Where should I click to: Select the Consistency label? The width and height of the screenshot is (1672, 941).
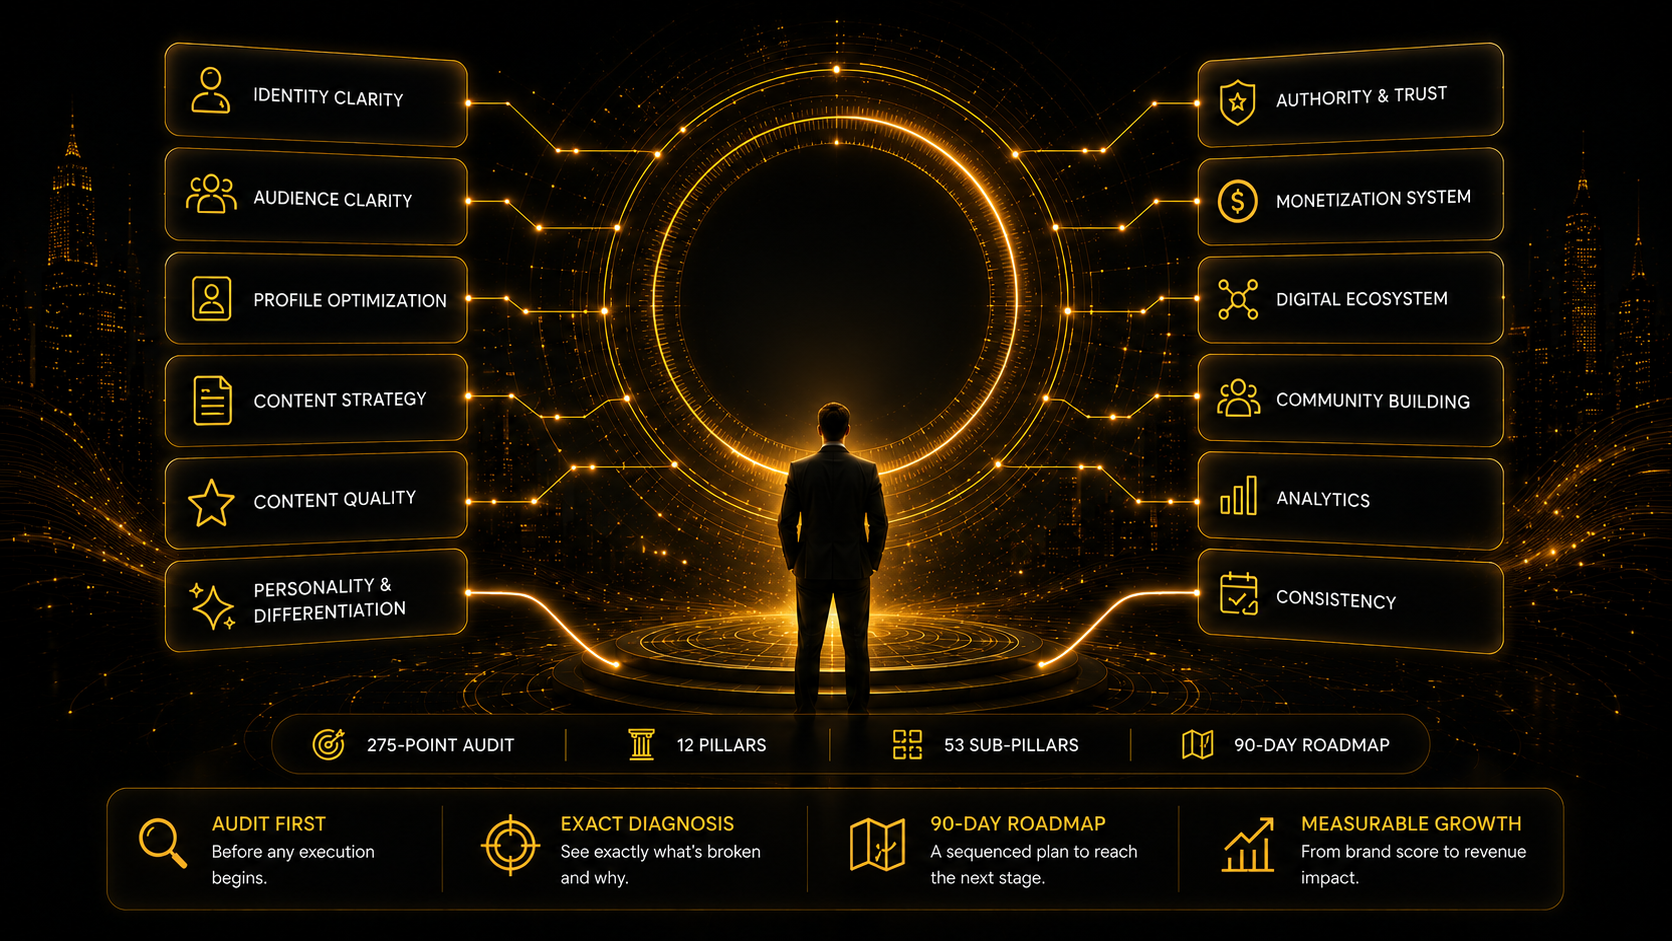(x=1336, y=599)
